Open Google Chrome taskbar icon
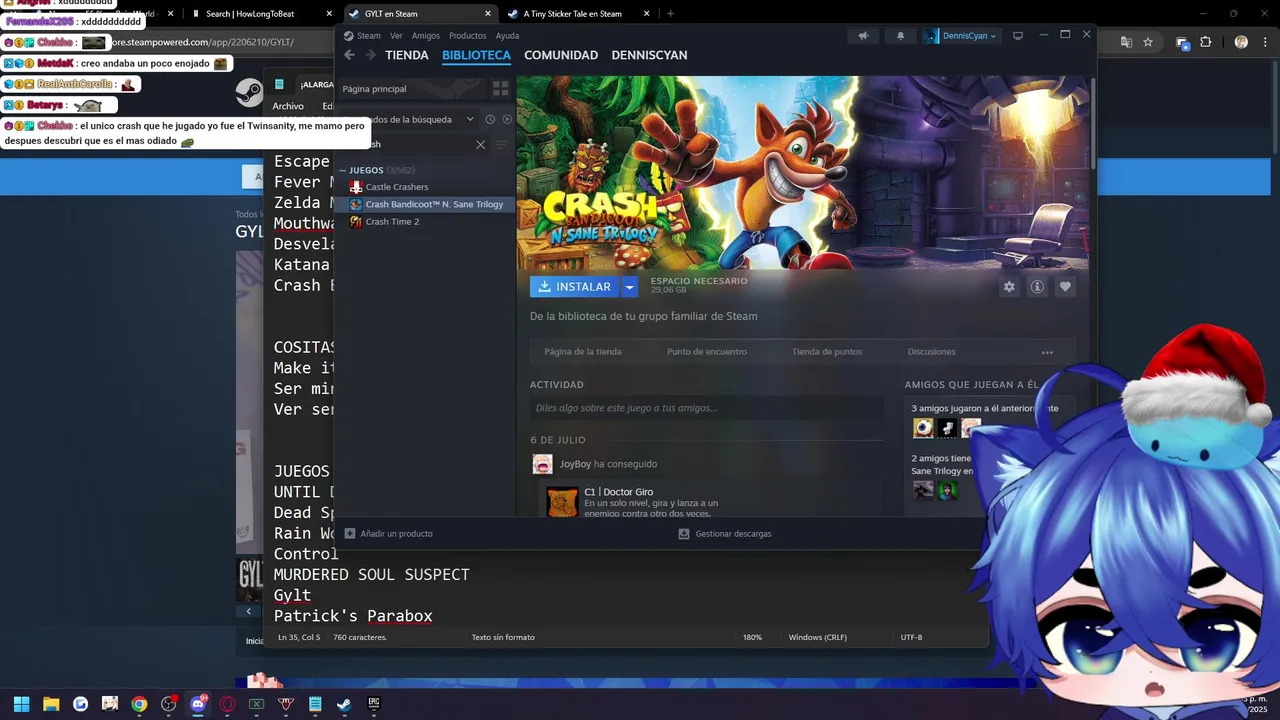The width and height of the screenshot is (1280, 720). tap(139, 704)
